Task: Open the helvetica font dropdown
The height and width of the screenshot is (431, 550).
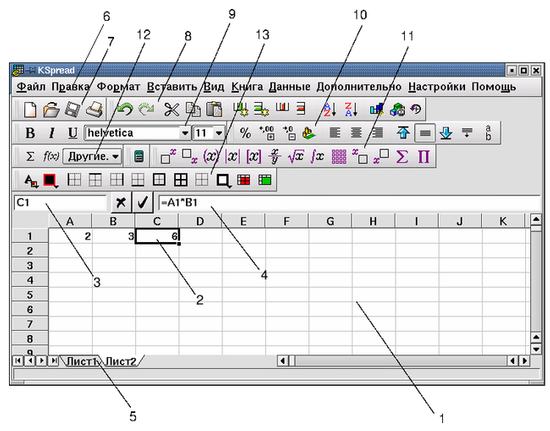Action: 185,133
